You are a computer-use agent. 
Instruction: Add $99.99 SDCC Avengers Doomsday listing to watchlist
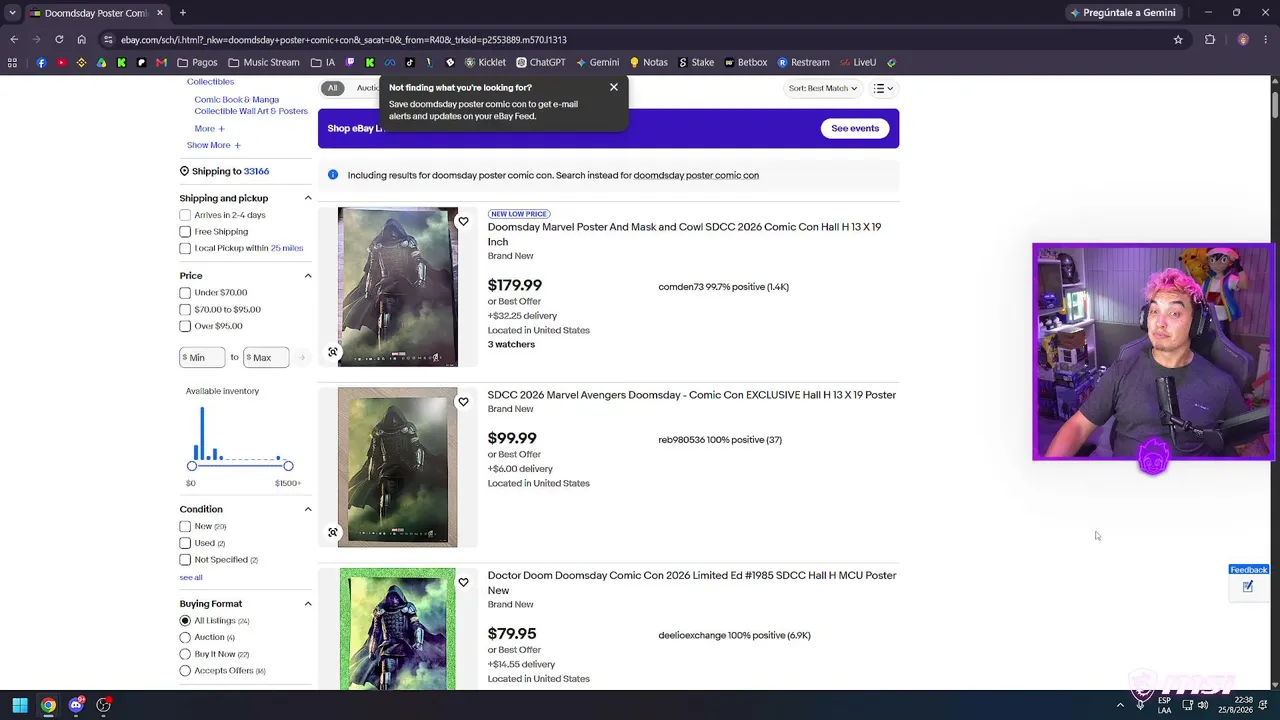click(463, 402)
